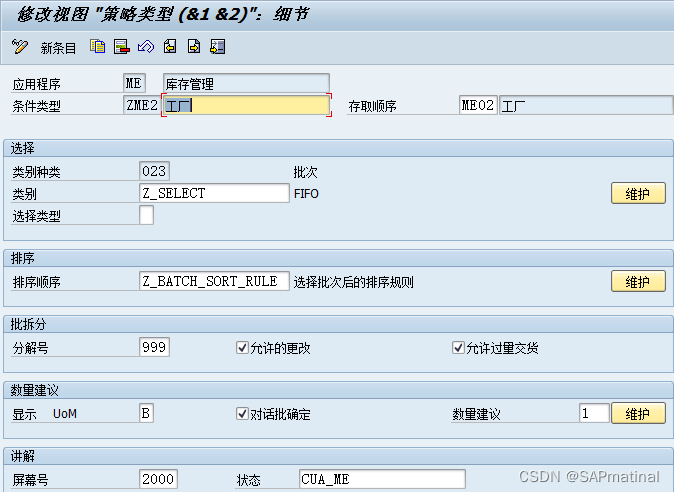Click the 排序顺序 field label
This screenshot has height=492, width=674.
click(37, 282)
